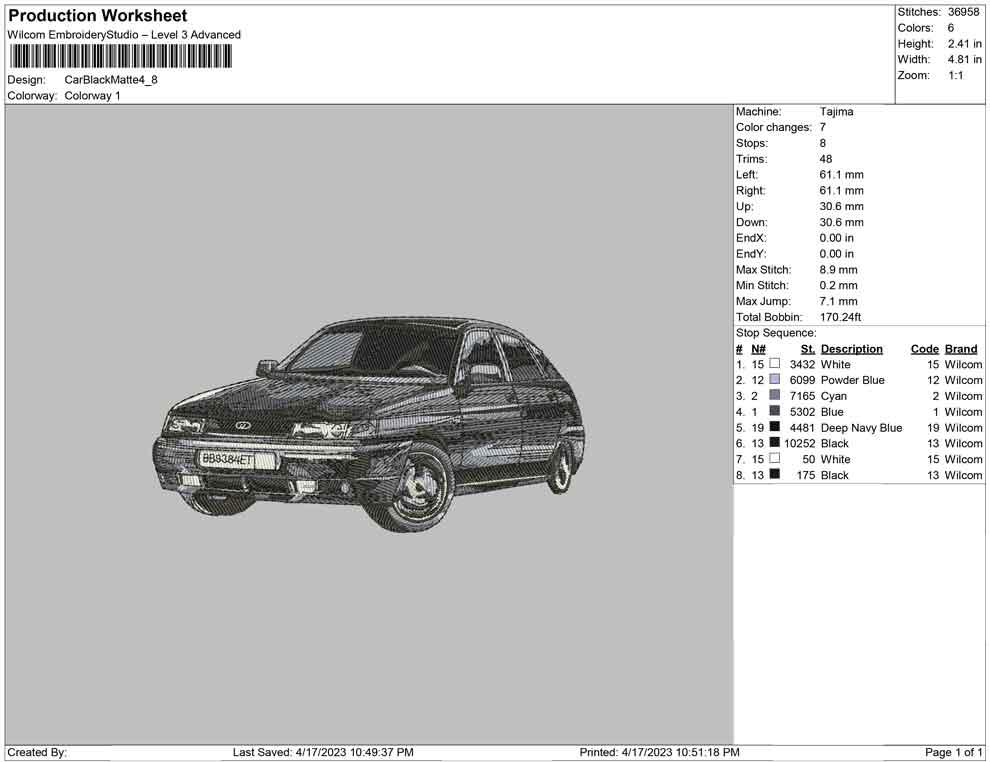Click the EndX value '0.00 in'
Viewport: 990px width, 762px height.
[837, 238]
